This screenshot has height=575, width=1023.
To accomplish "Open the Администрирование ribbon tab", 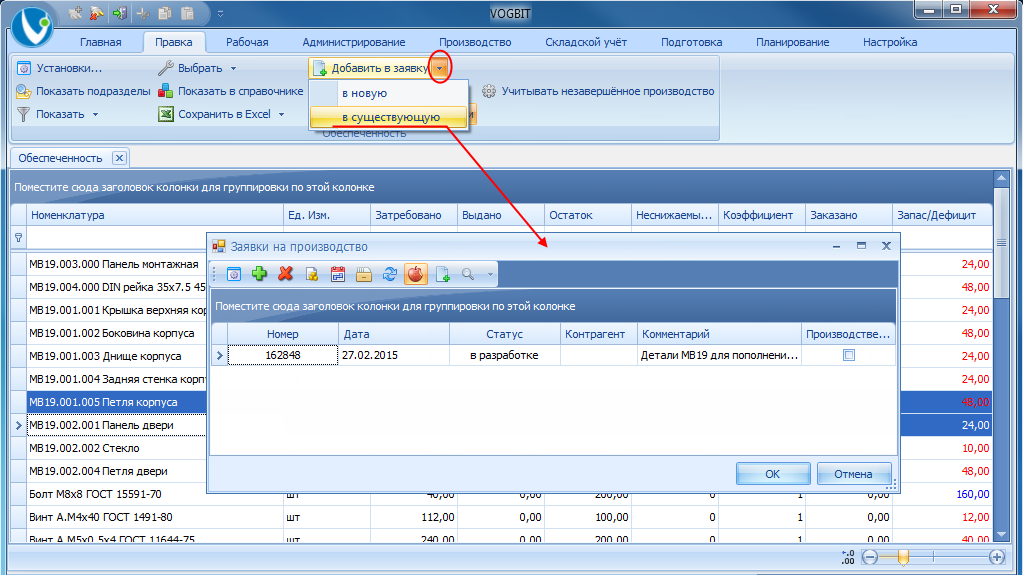I will coord(354,42).
